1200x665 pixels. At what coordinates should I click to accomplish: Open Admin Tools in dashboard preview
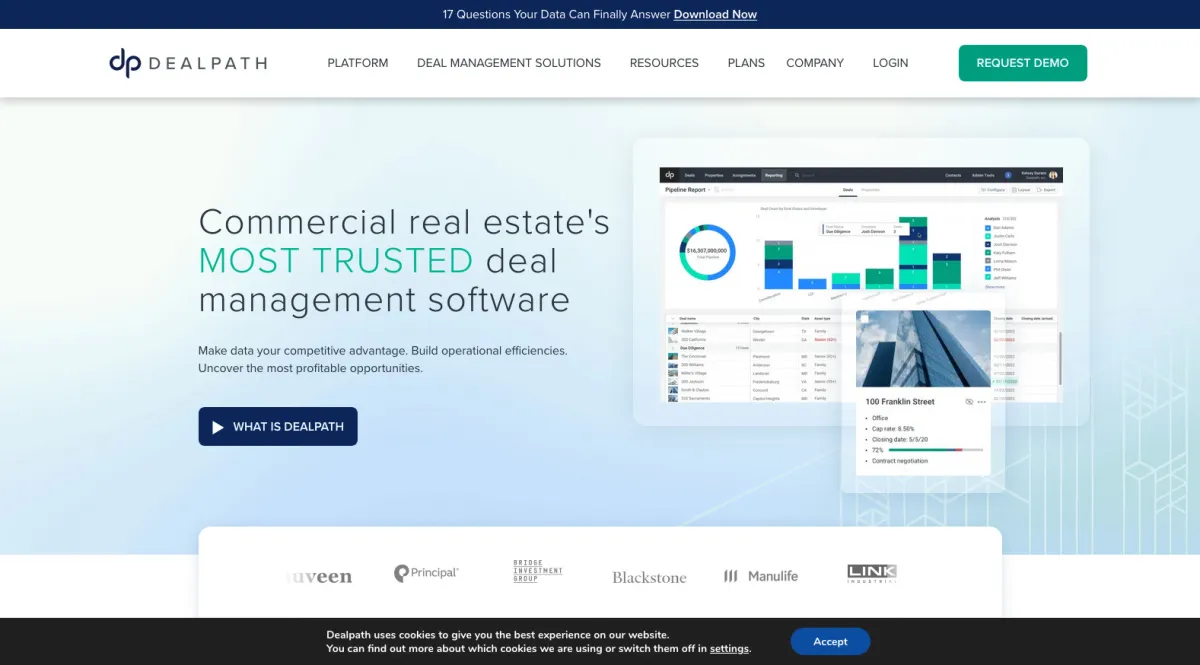pyautogui.click(x=983, y=175)
